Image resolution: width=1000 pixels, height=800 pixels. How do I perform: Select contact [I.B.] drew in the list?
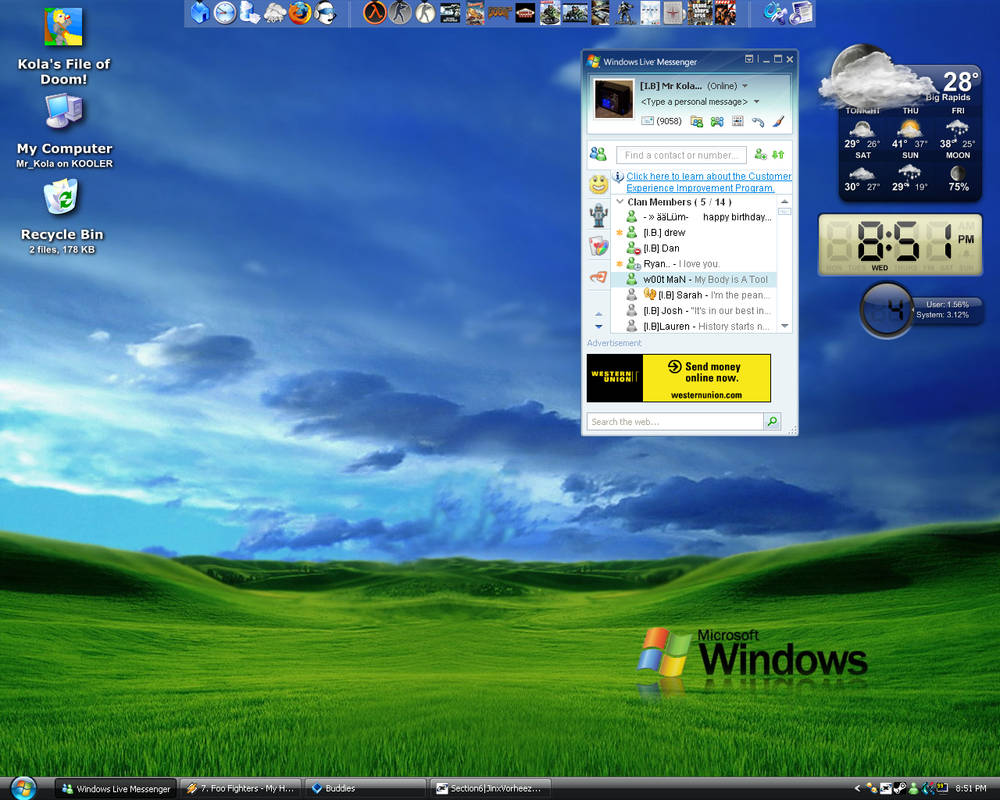click(x=694, y=233)
